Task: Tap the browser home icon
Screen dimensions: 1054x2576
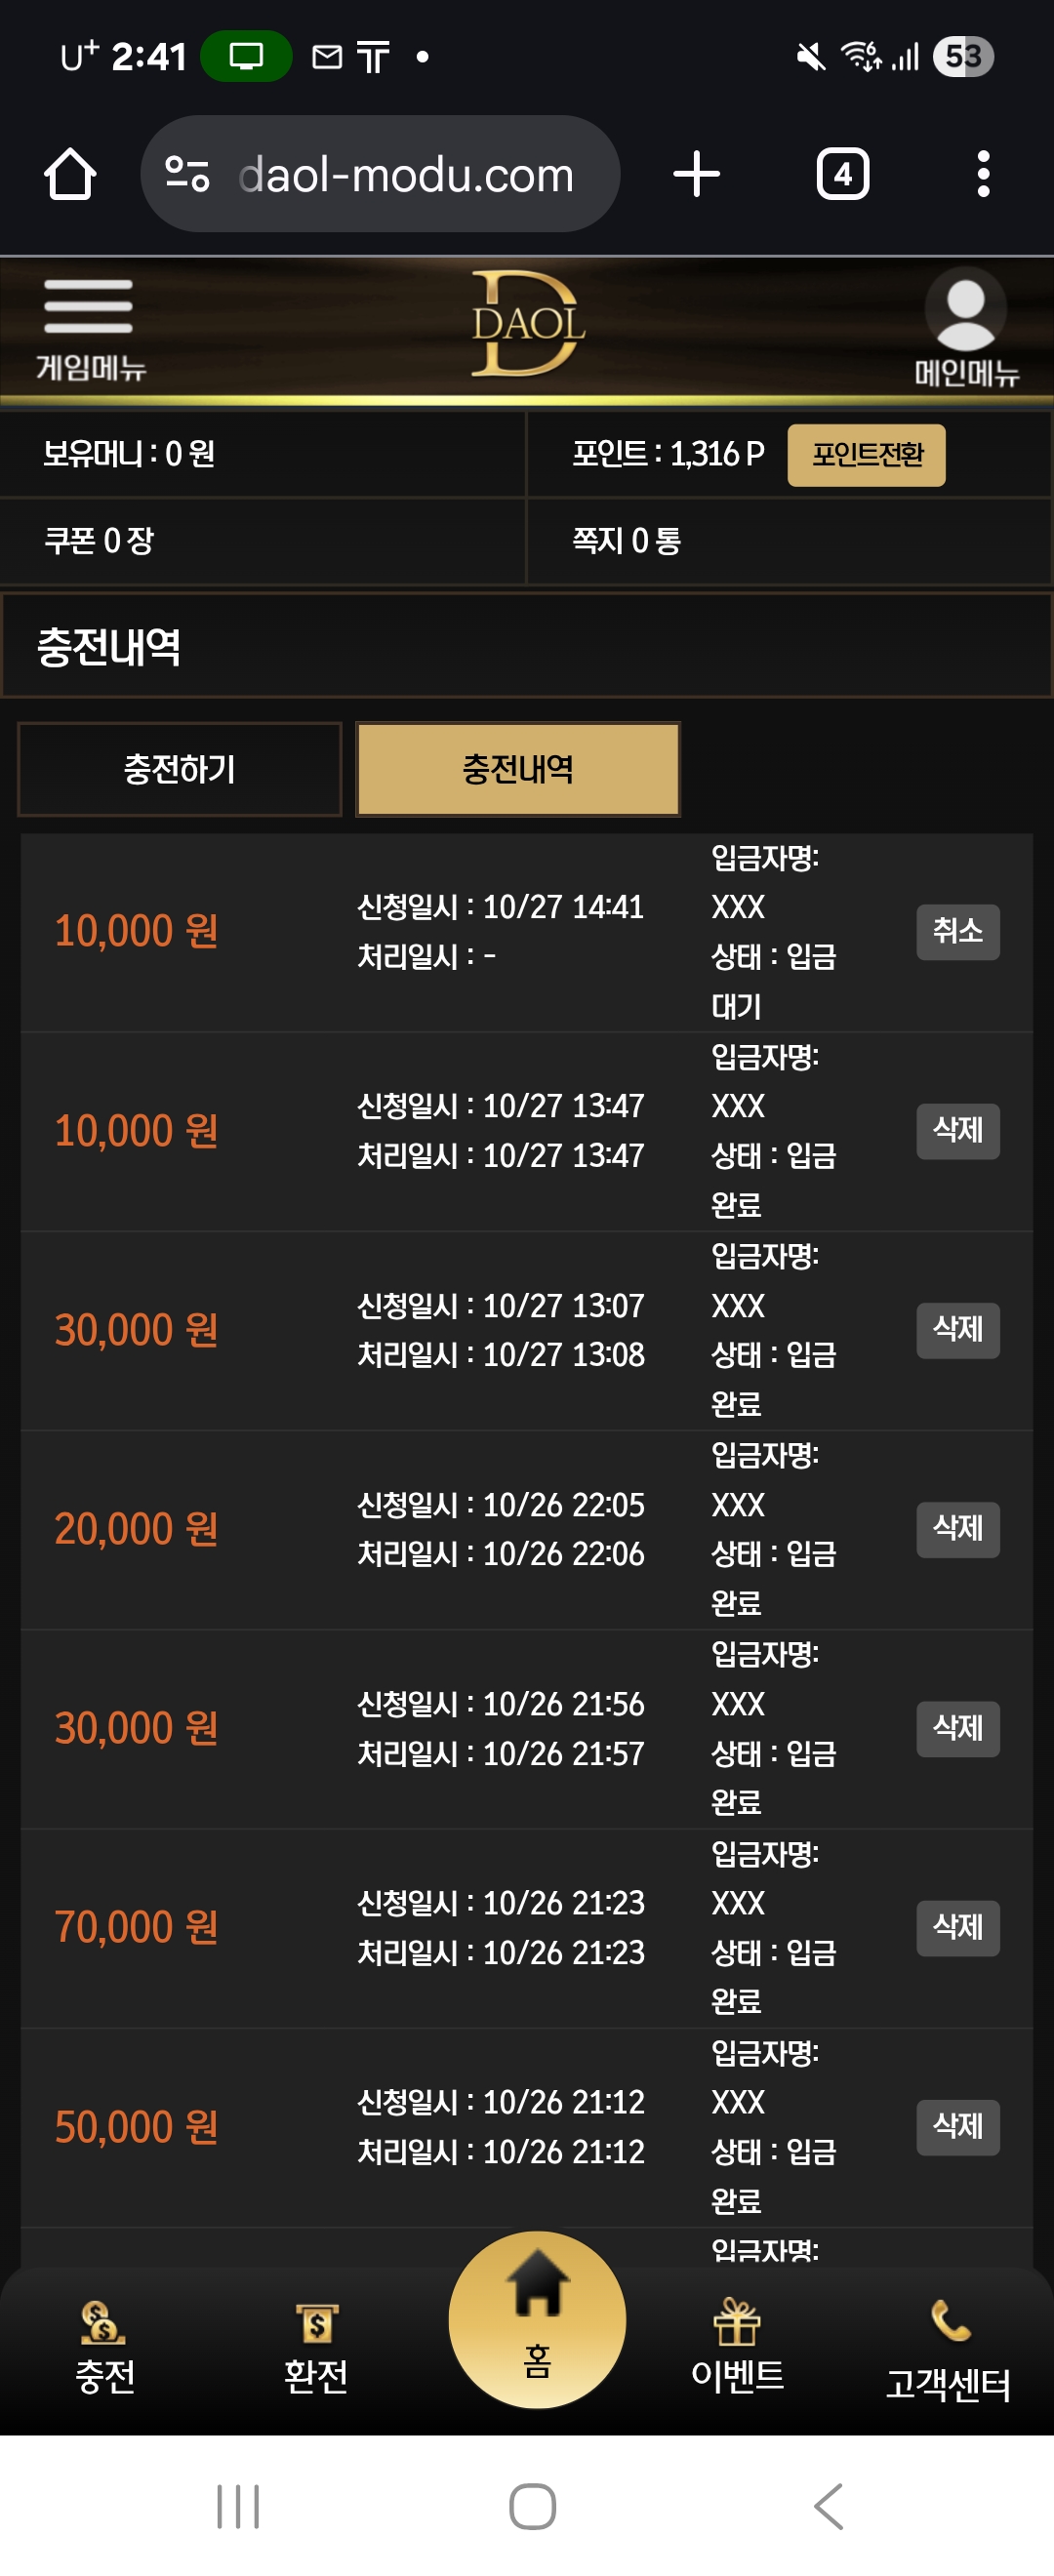Action: [x=70, y=175]
